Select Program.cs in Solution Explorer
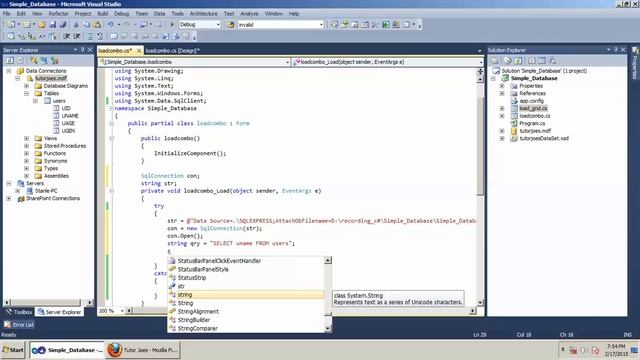640x360 pixels. coord(532,123)
